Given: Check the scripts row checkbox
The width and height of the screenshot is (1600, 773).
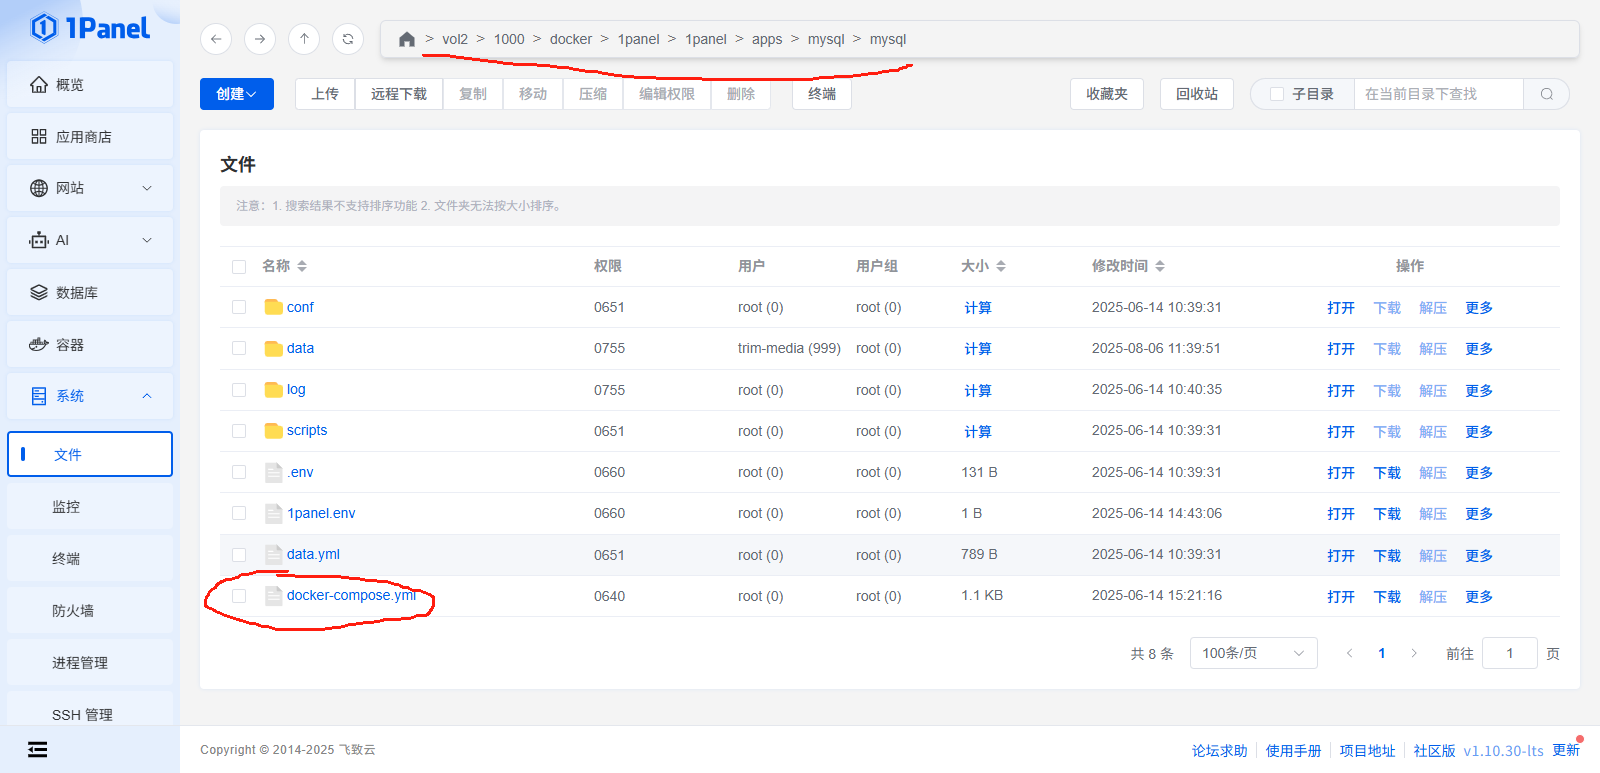Looking at the screenshot, I should (x=239, y=431).
